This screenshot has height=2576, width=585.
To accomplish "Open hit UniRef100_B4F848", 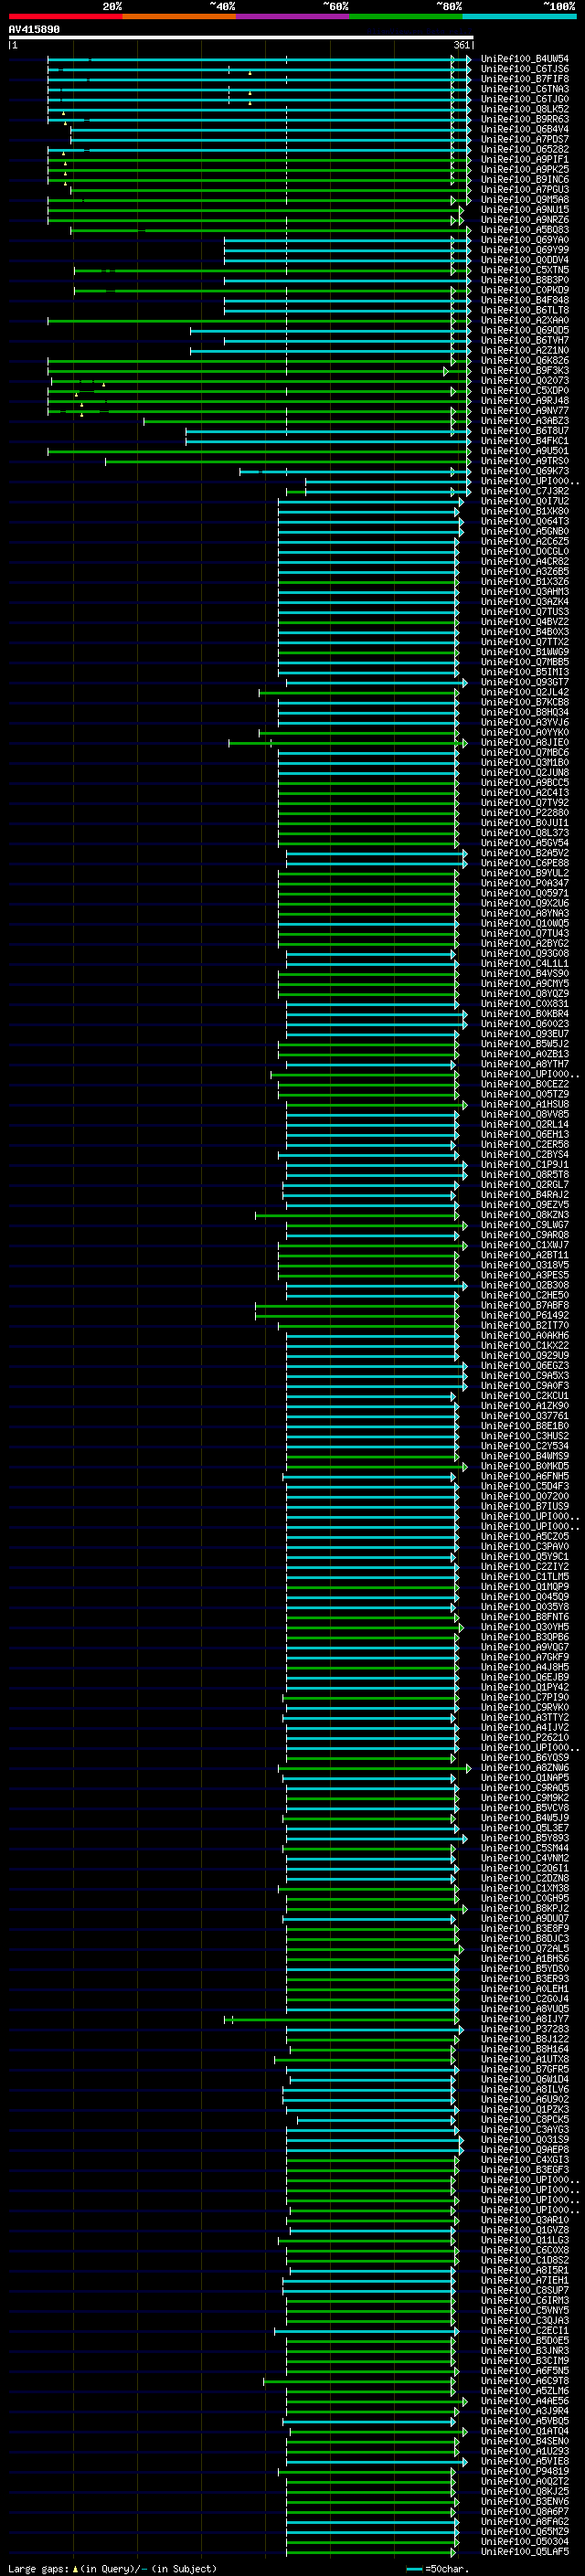I will pos(525,300).
